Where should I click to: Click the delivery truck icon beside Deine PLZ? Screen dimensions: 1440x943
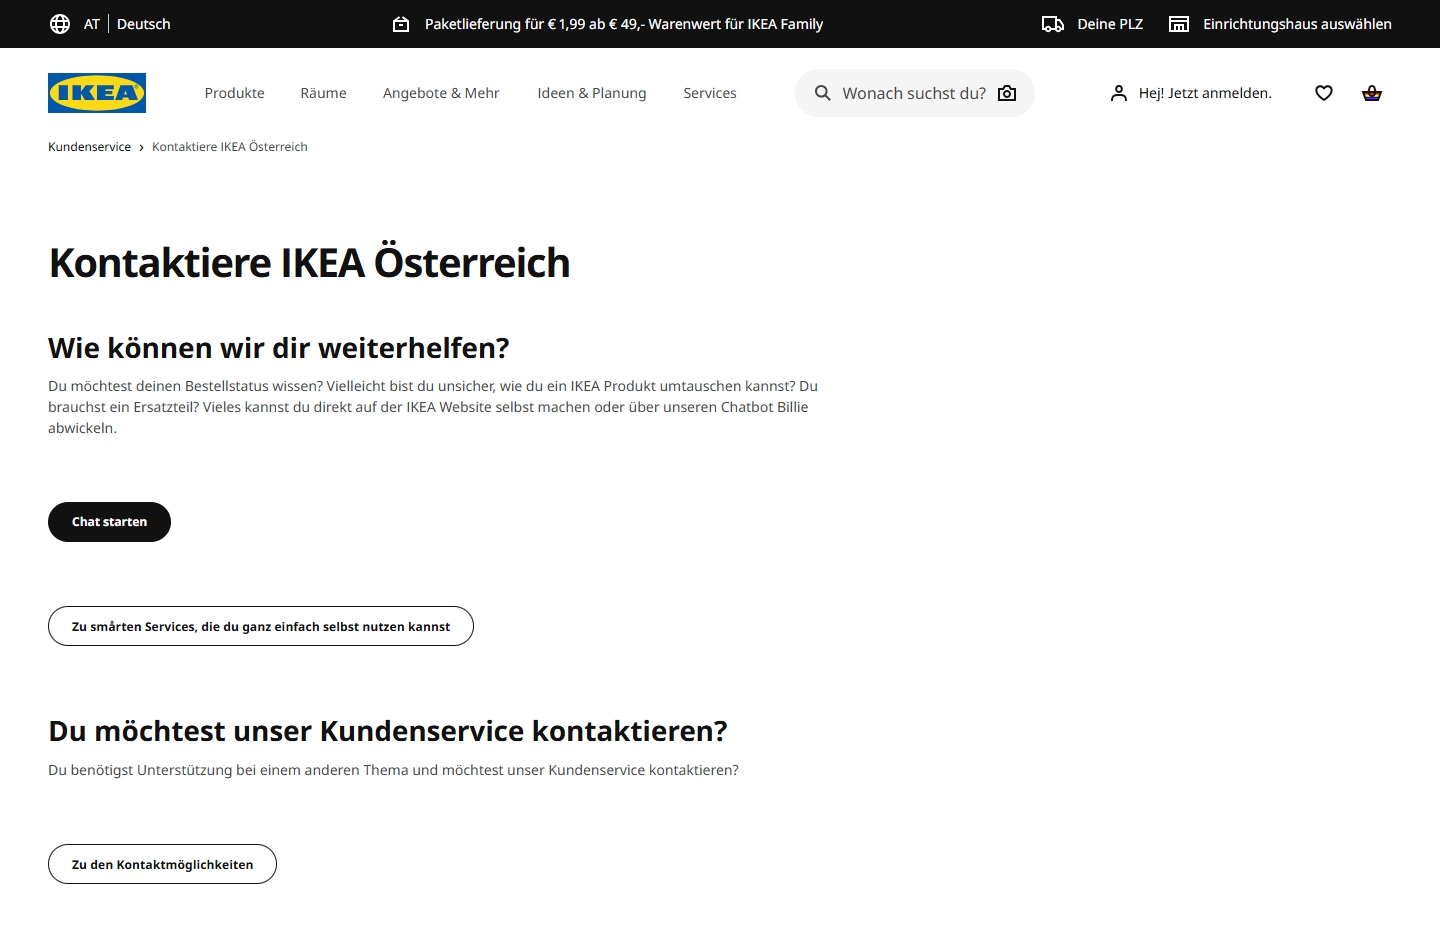click(1054, 23)
